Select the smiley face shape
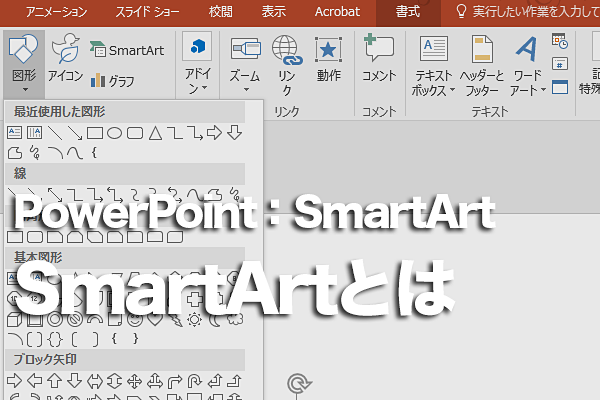Screen dimensions: 600x400 click(x=135, y=319)
